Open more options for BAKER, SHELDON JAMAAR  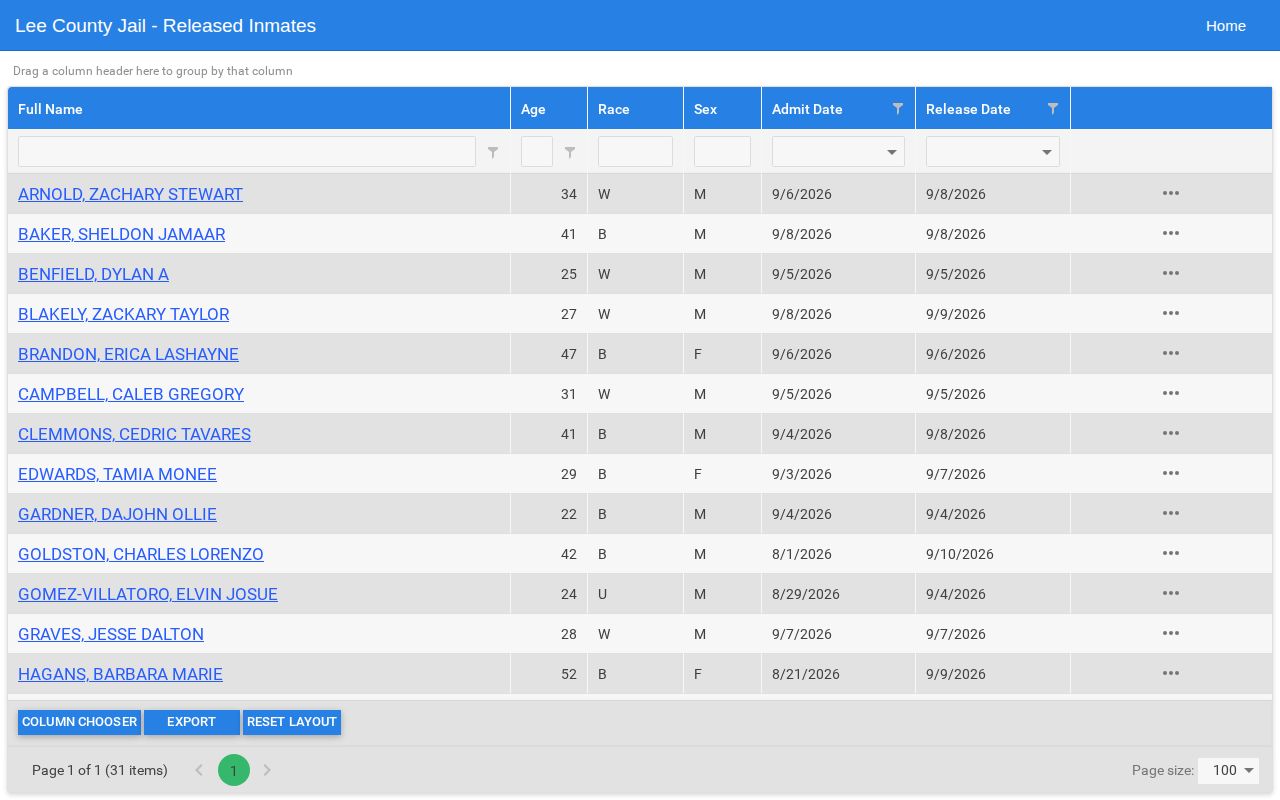(1171, 233)
